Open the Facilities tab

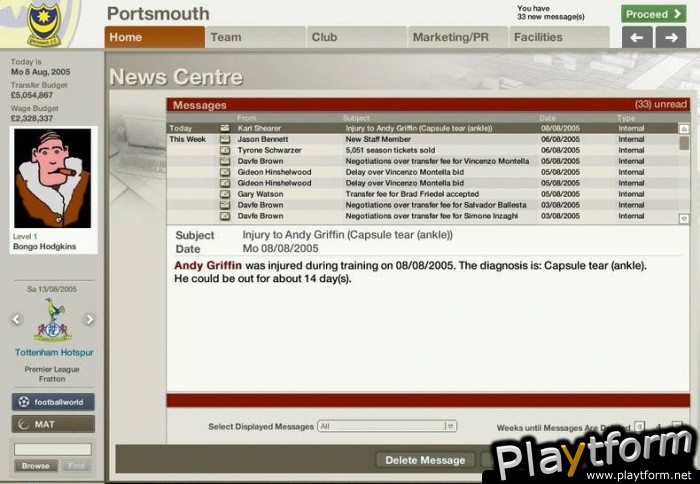coord(559,38)
